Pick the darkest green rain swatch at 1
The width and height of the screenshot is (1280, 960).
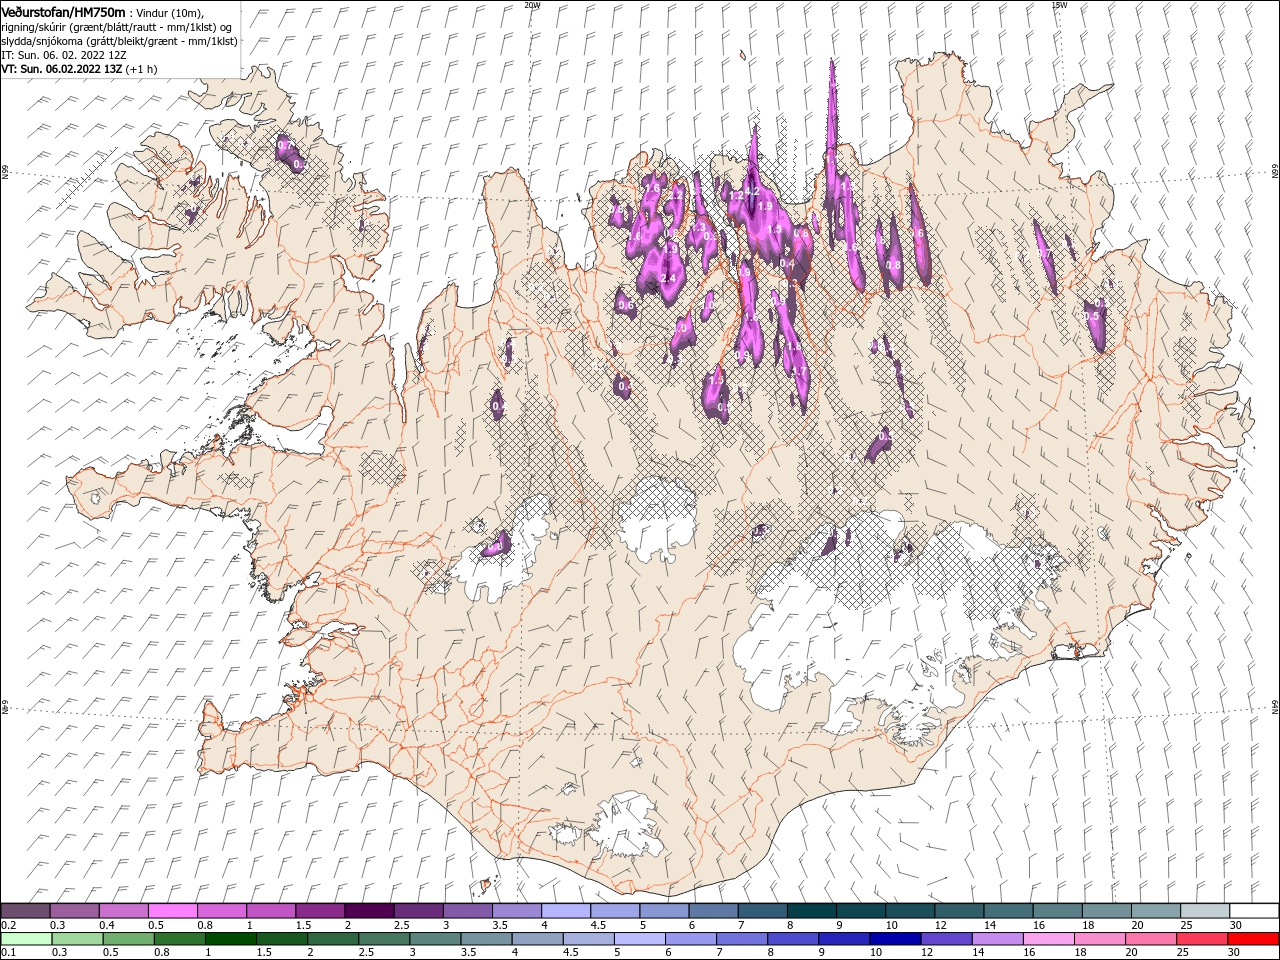(x=231, y=939)
